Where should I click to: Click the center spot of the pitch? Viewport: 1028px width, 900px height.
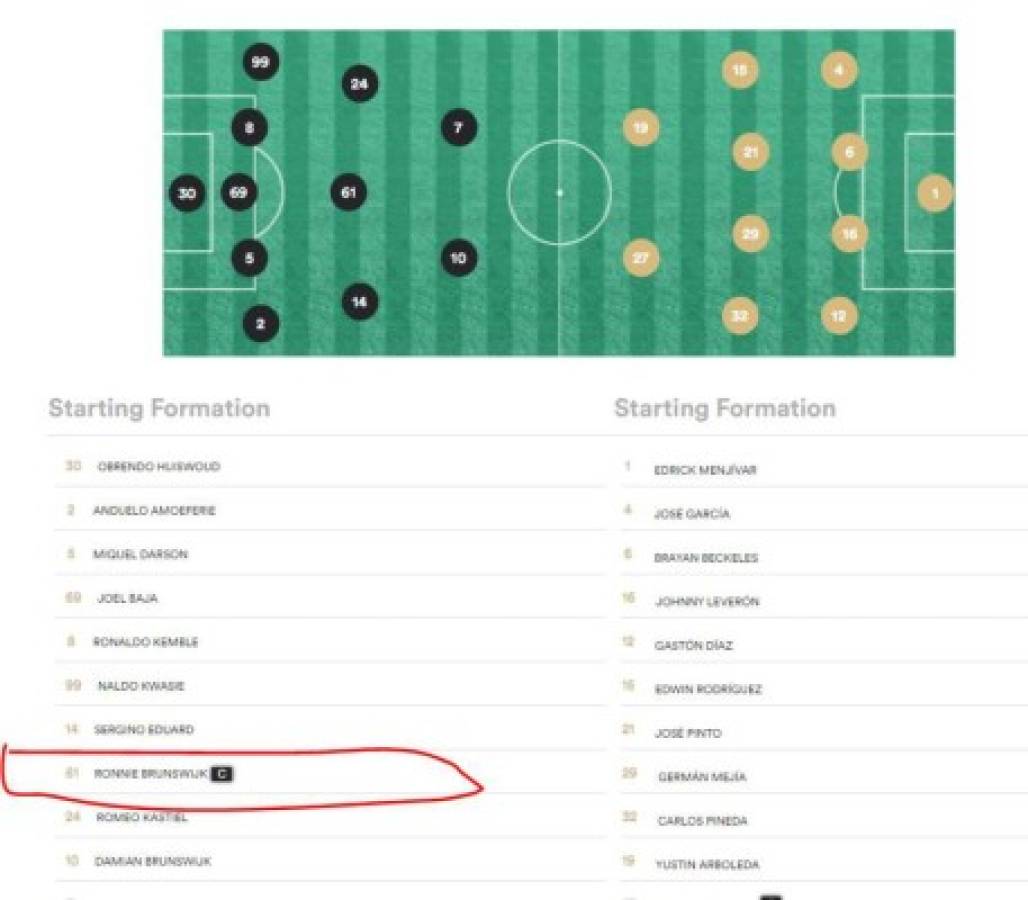[559, 192]
